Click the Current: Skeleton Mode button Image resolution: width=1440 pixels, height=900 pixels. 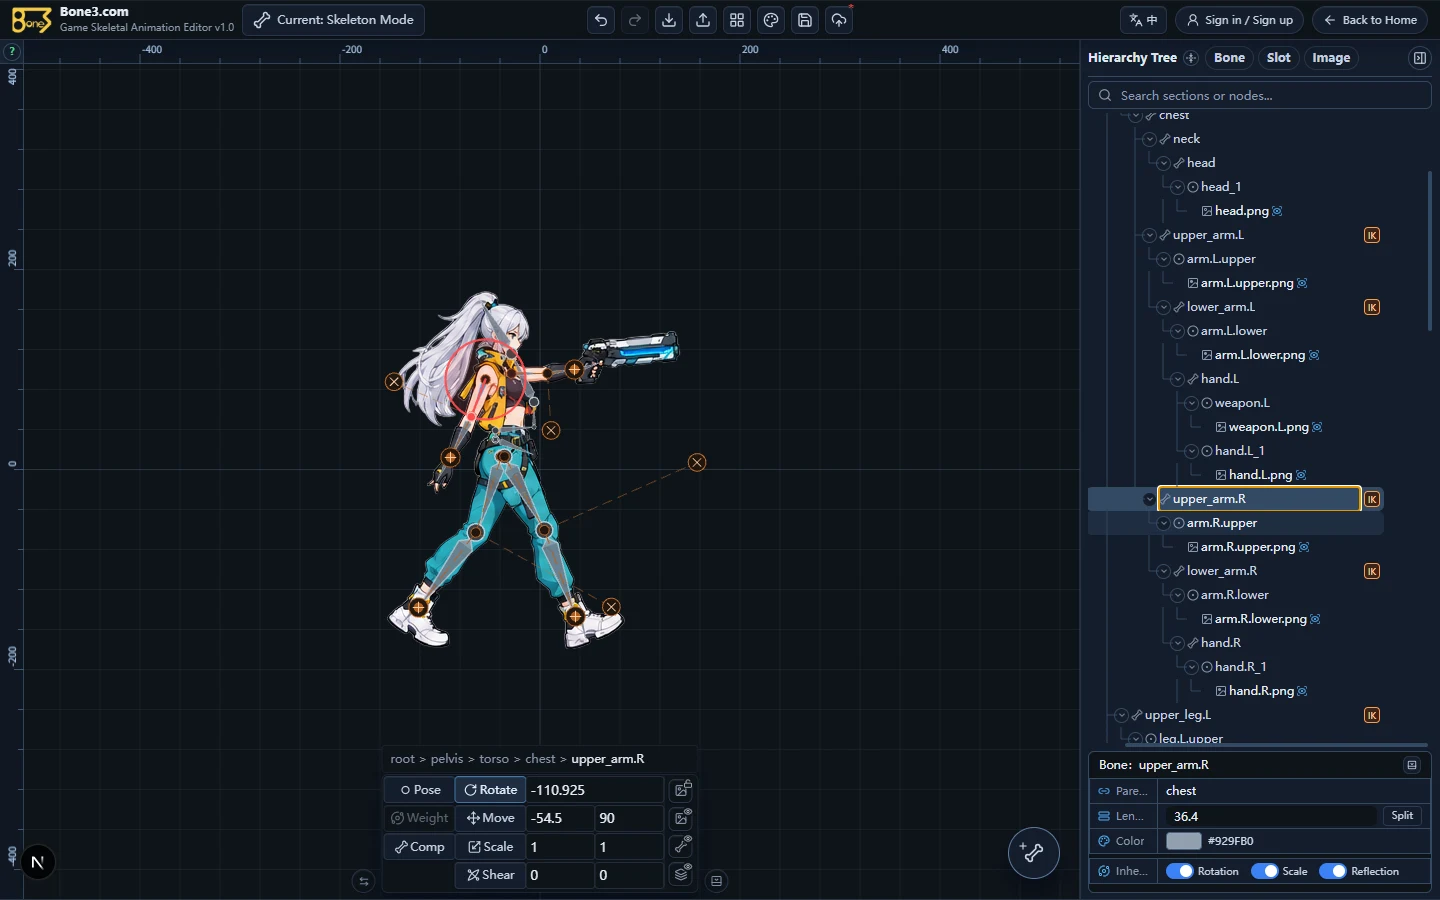[x=334, y=20]
